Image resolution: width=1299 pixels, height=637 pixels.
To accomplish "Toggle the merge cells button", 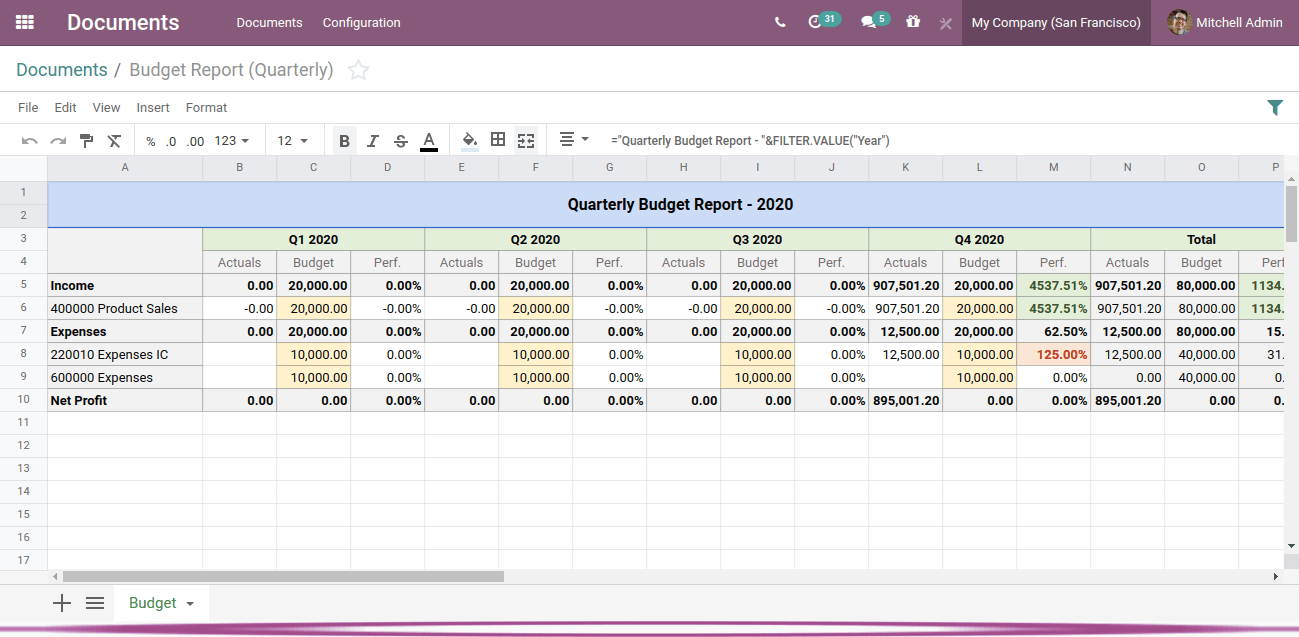I will [x=526, y=141].
